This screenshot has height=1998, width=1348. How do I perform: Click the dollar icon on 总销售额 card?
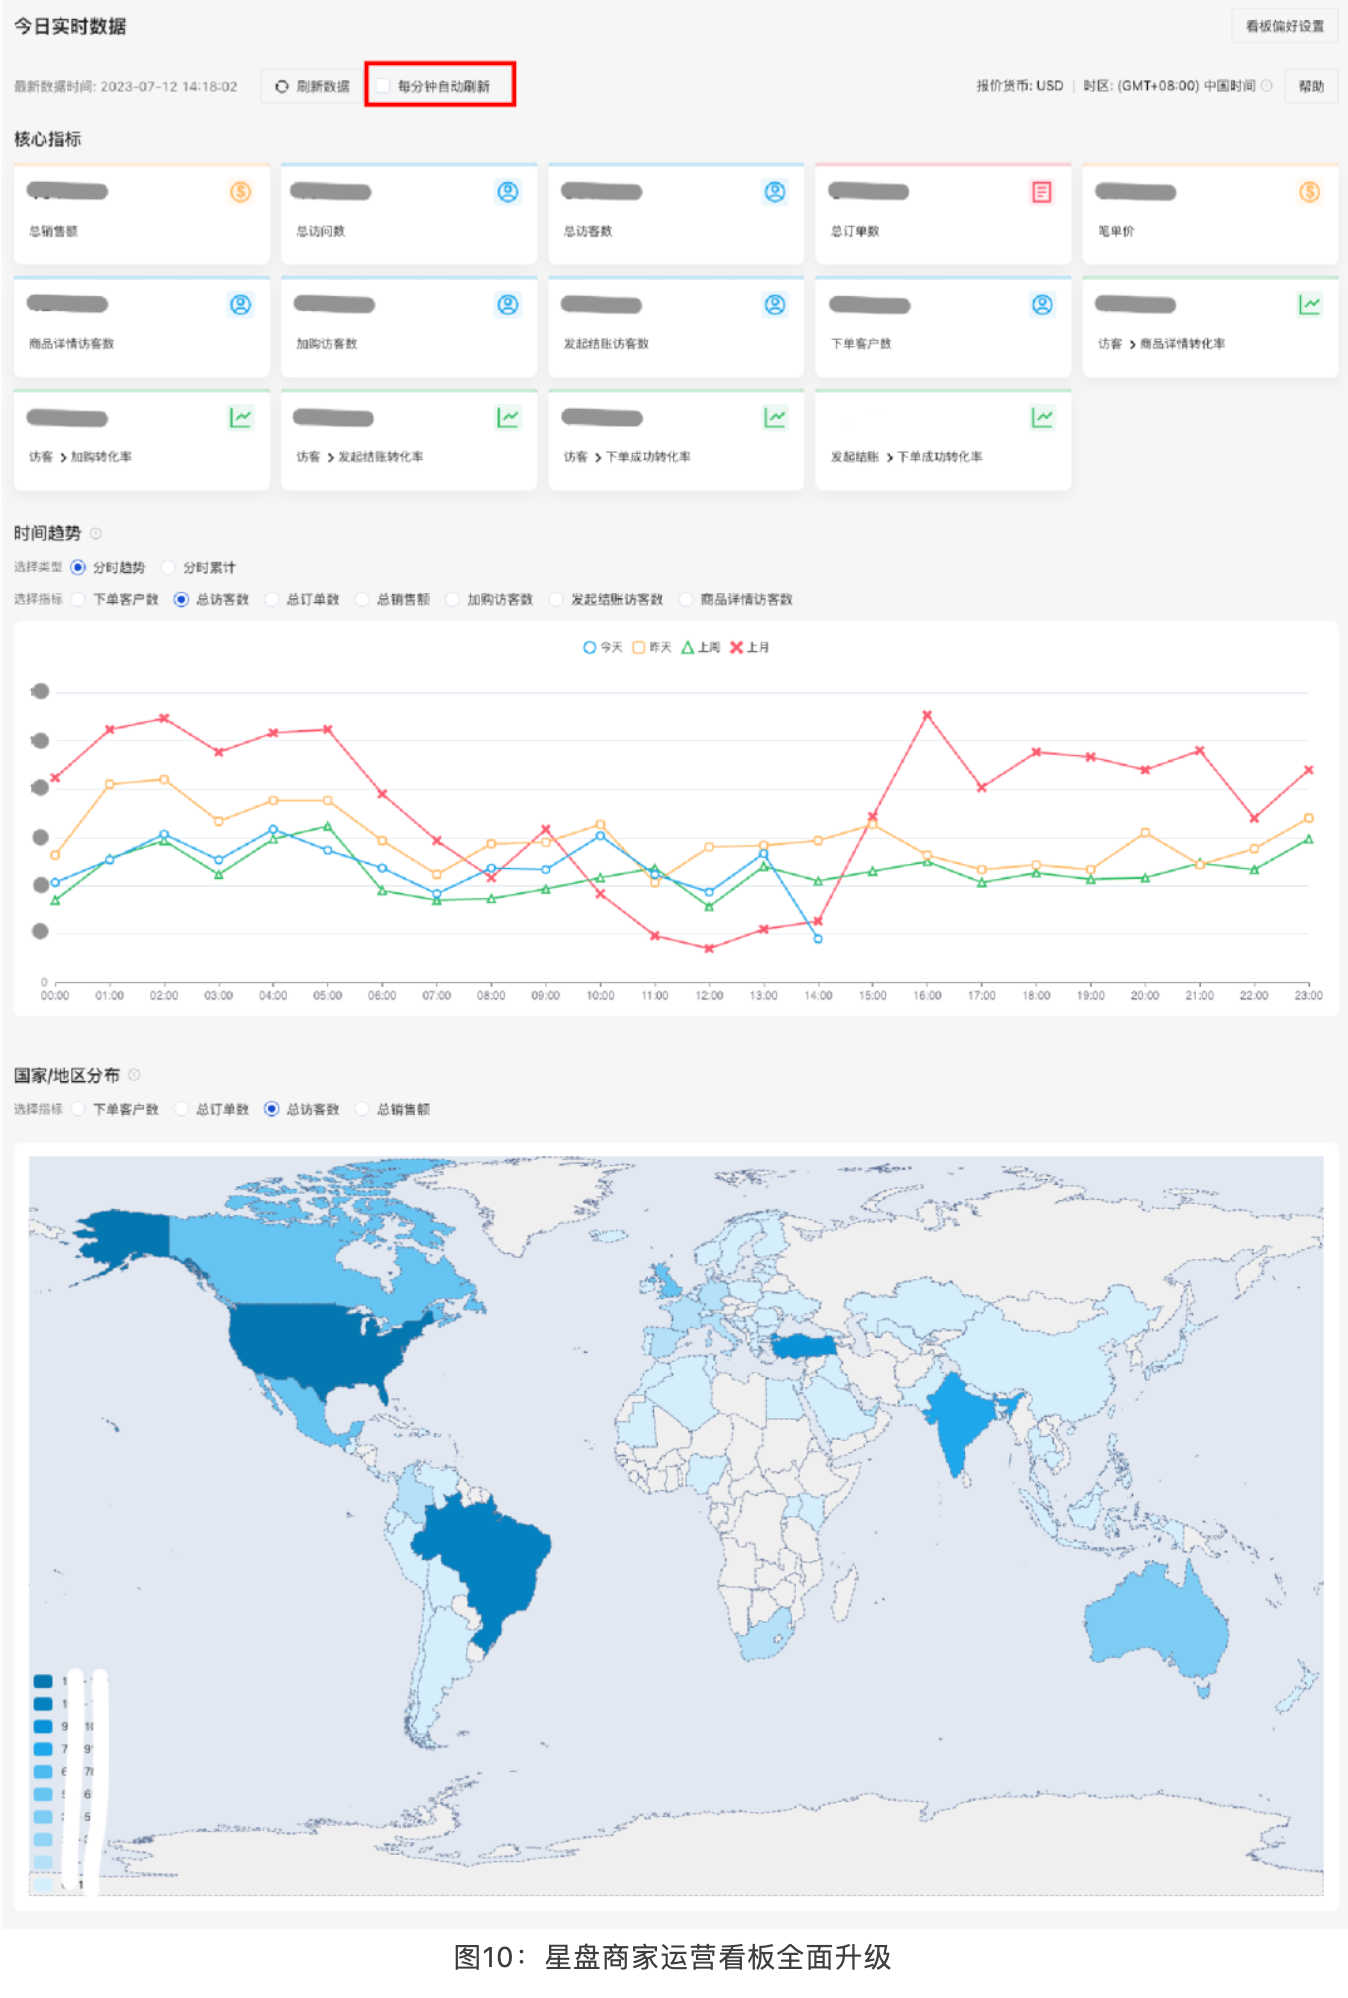point(240,192)
